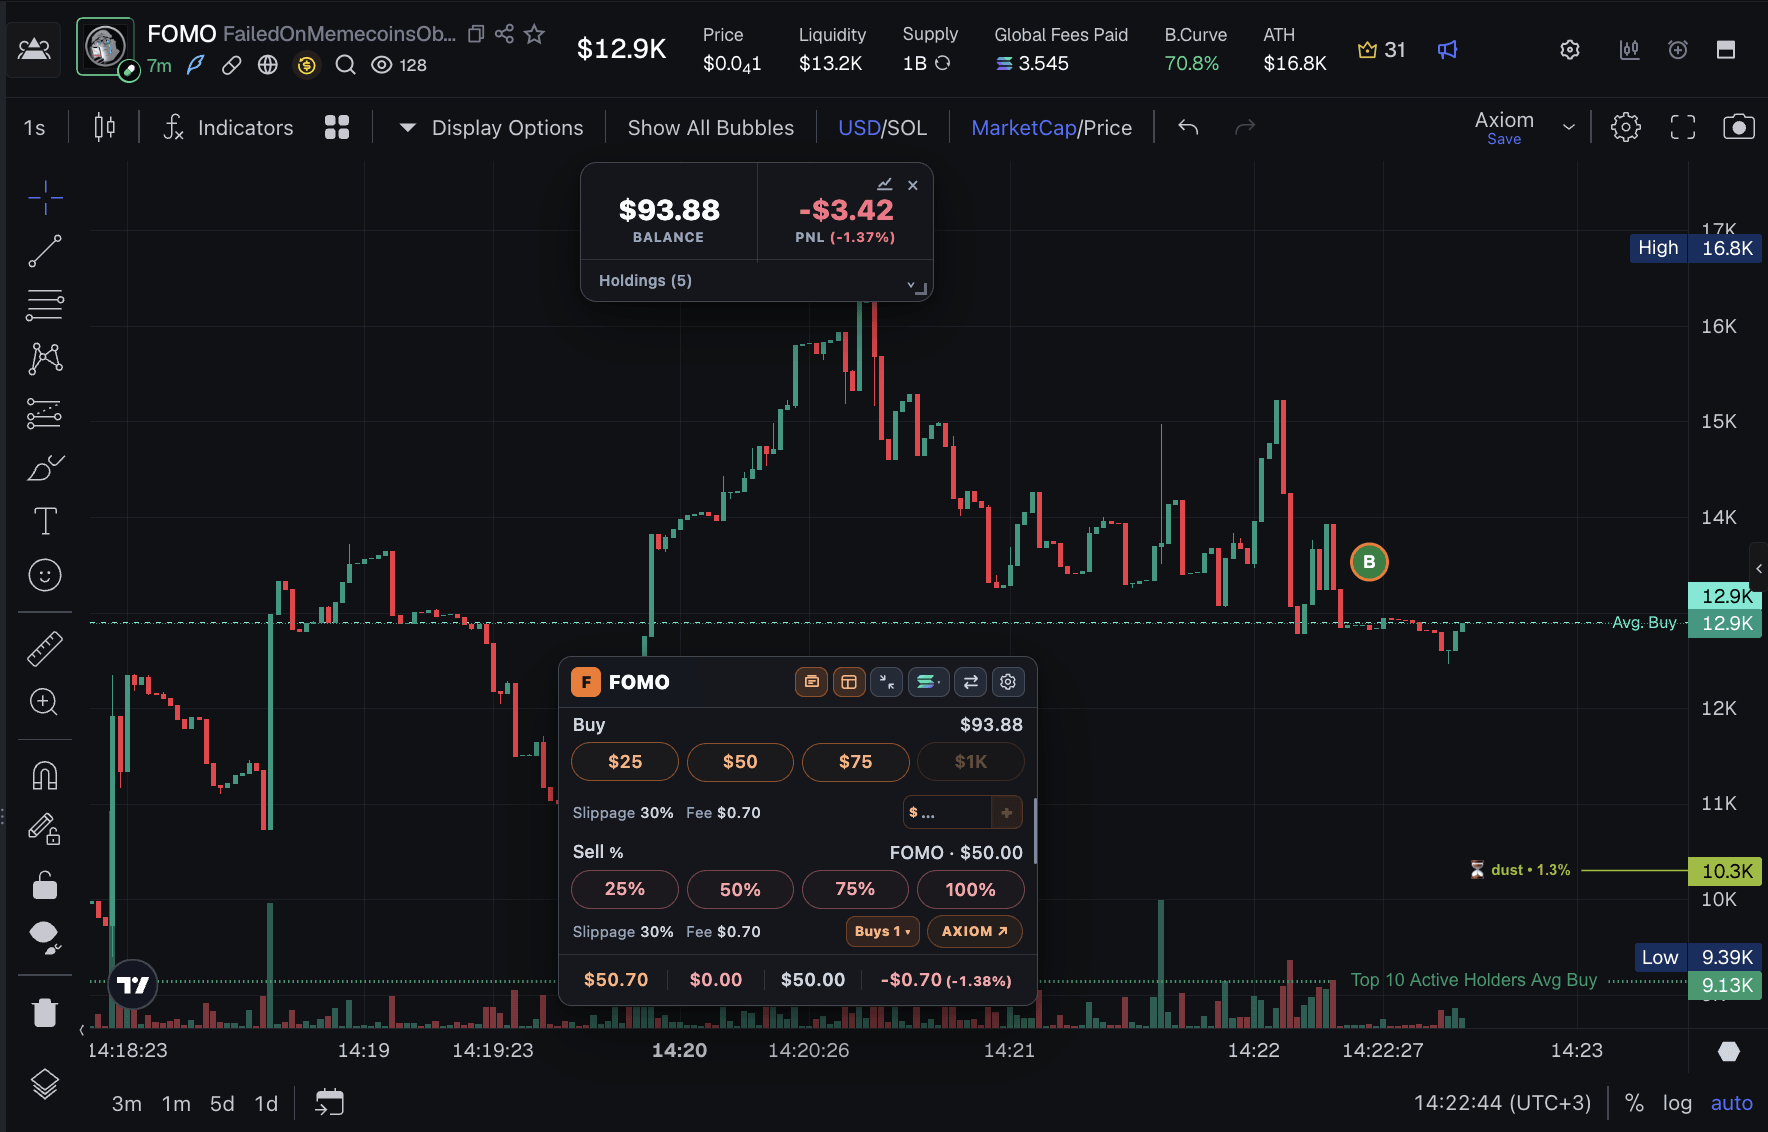
Task: Copy the FOMO token address
Action: tap(476, 34)
